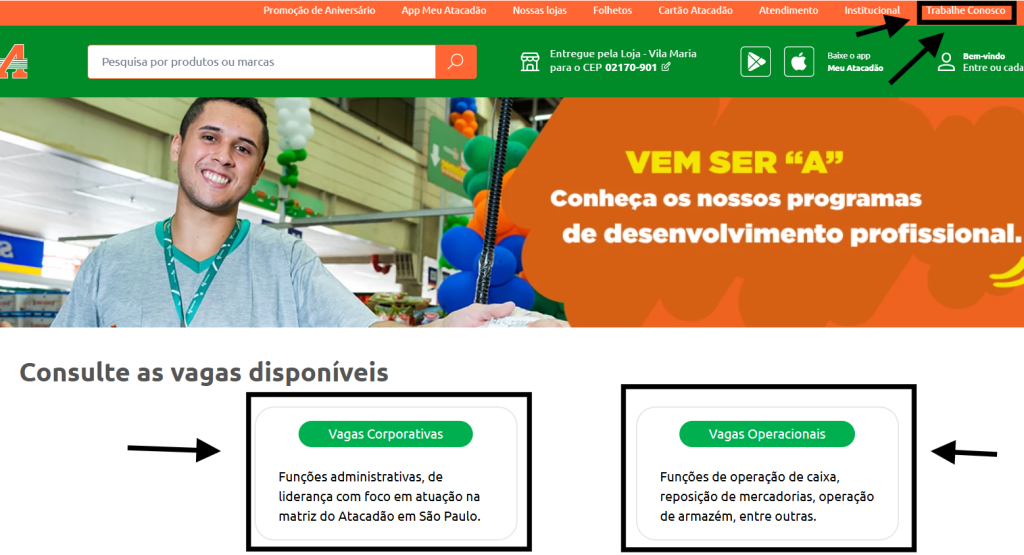Screen dimensions: 1024x555
Task: Select App Meu Atacadão menu item
Action: 444,10
